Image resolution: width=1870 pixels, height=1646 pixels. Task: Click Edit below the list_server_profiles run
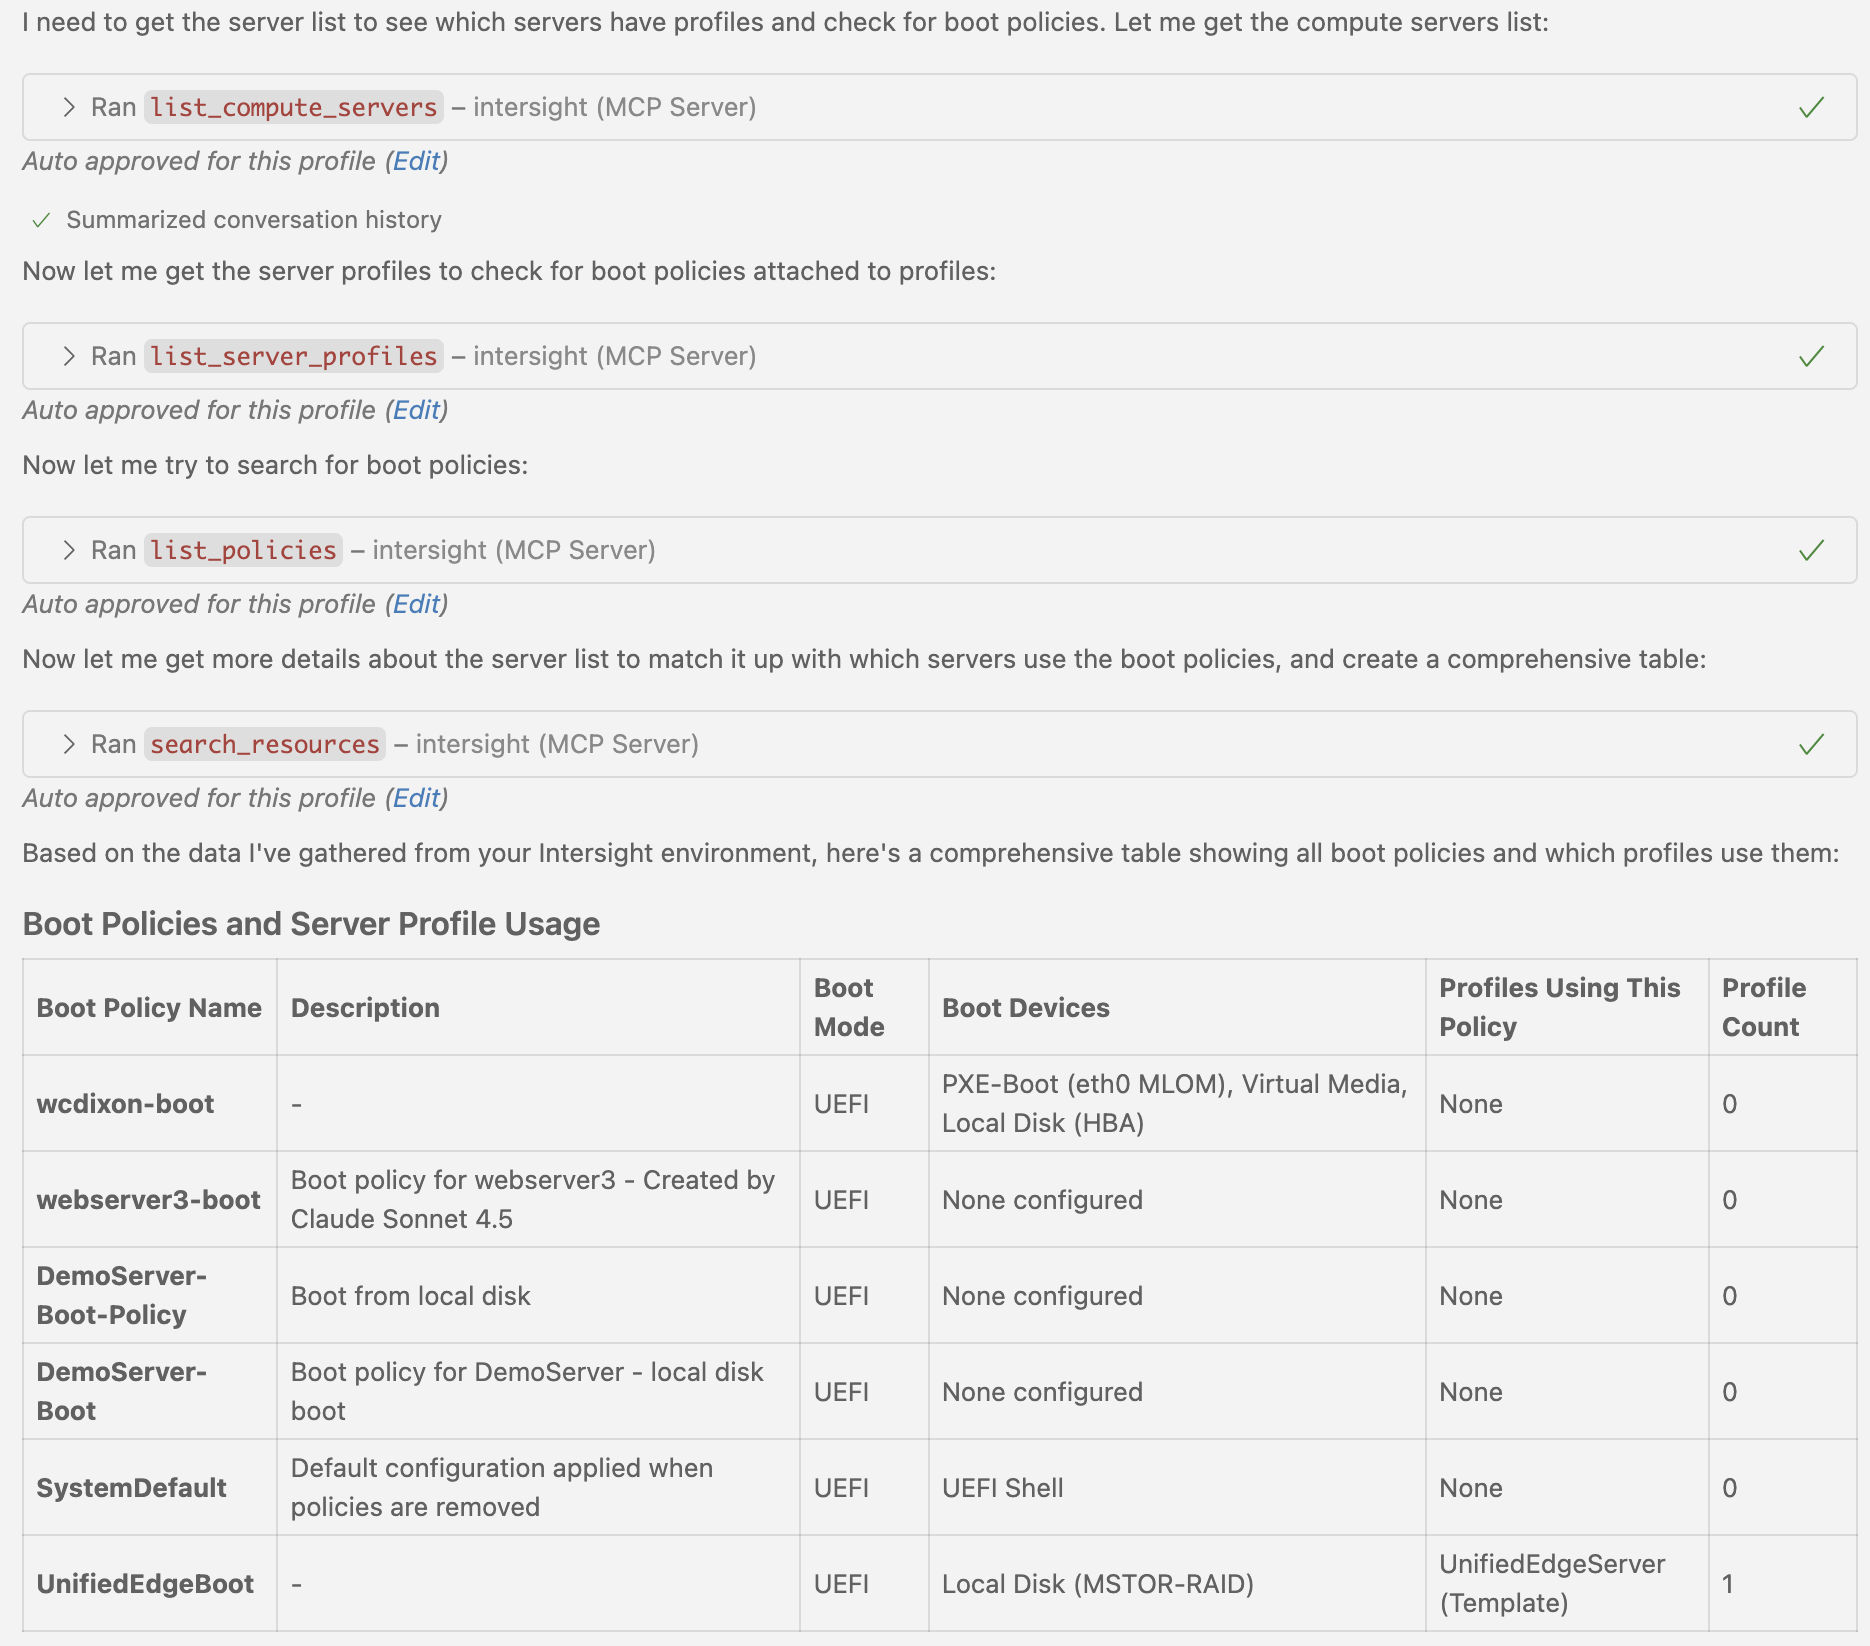pyautogui.click(x=416, y=410)
